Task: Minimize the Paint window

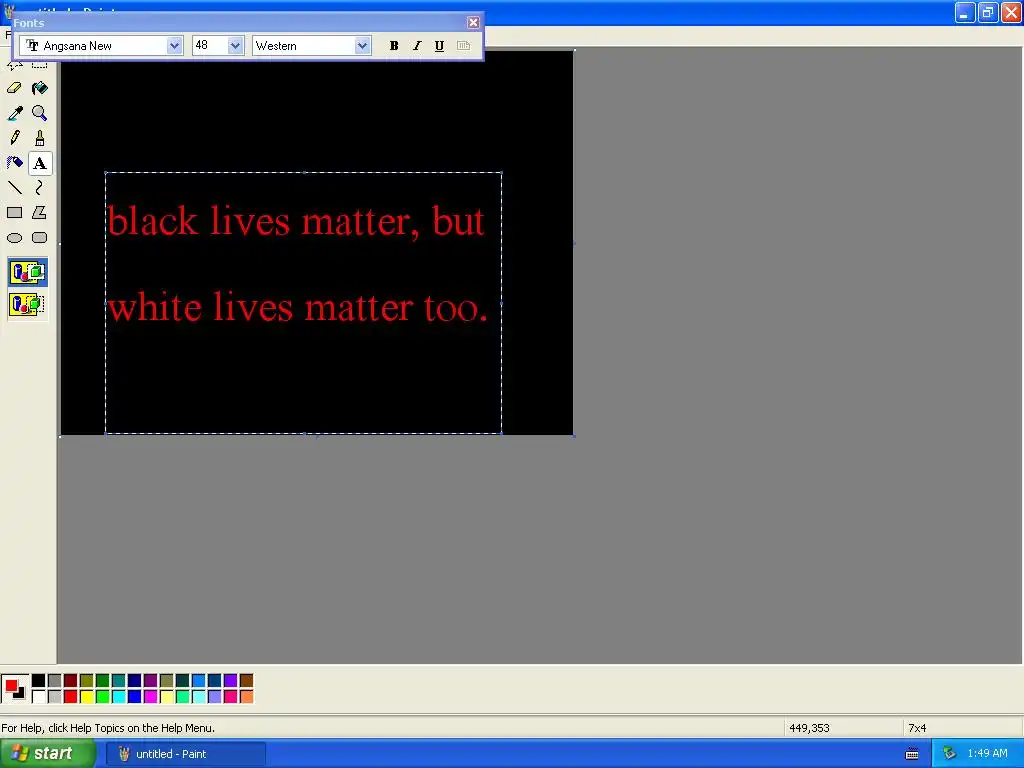Action: 965,12
